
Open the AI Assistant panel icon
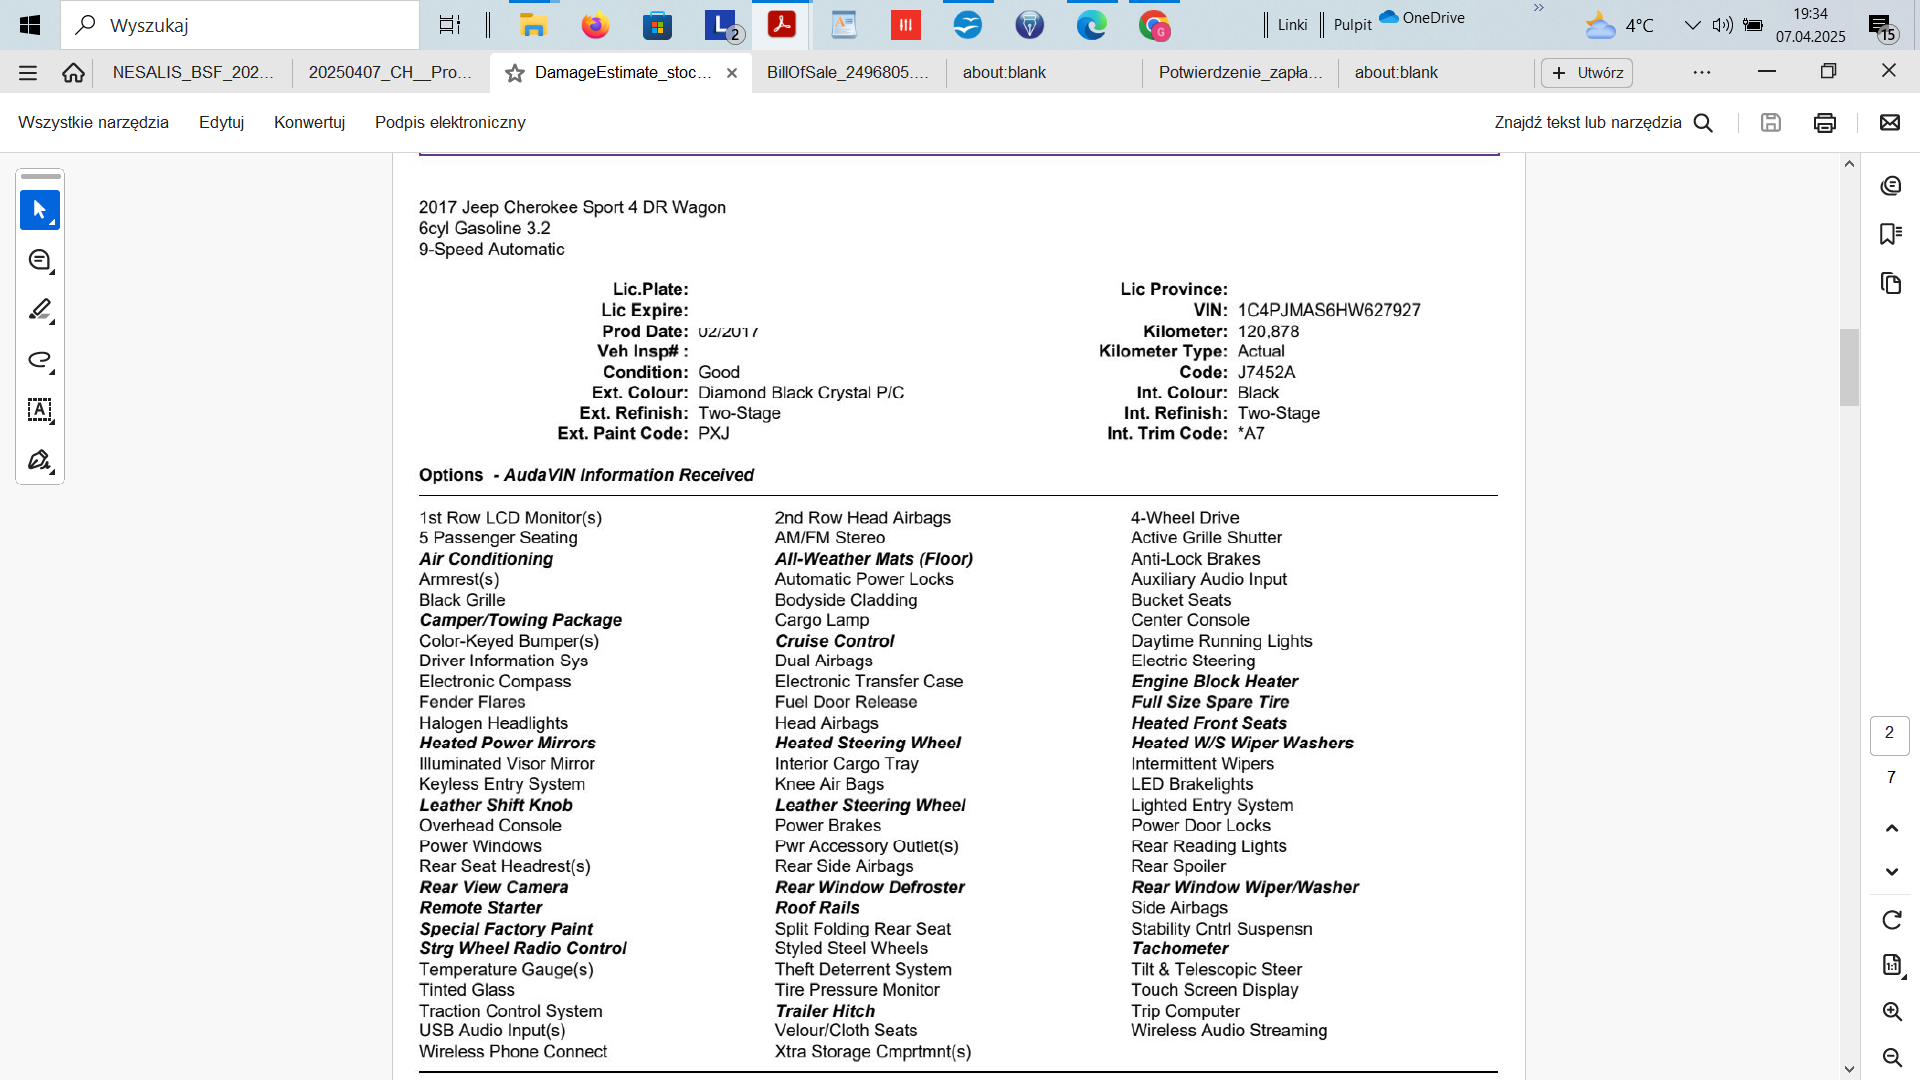pyautogui.click(x=1890, y=186)
